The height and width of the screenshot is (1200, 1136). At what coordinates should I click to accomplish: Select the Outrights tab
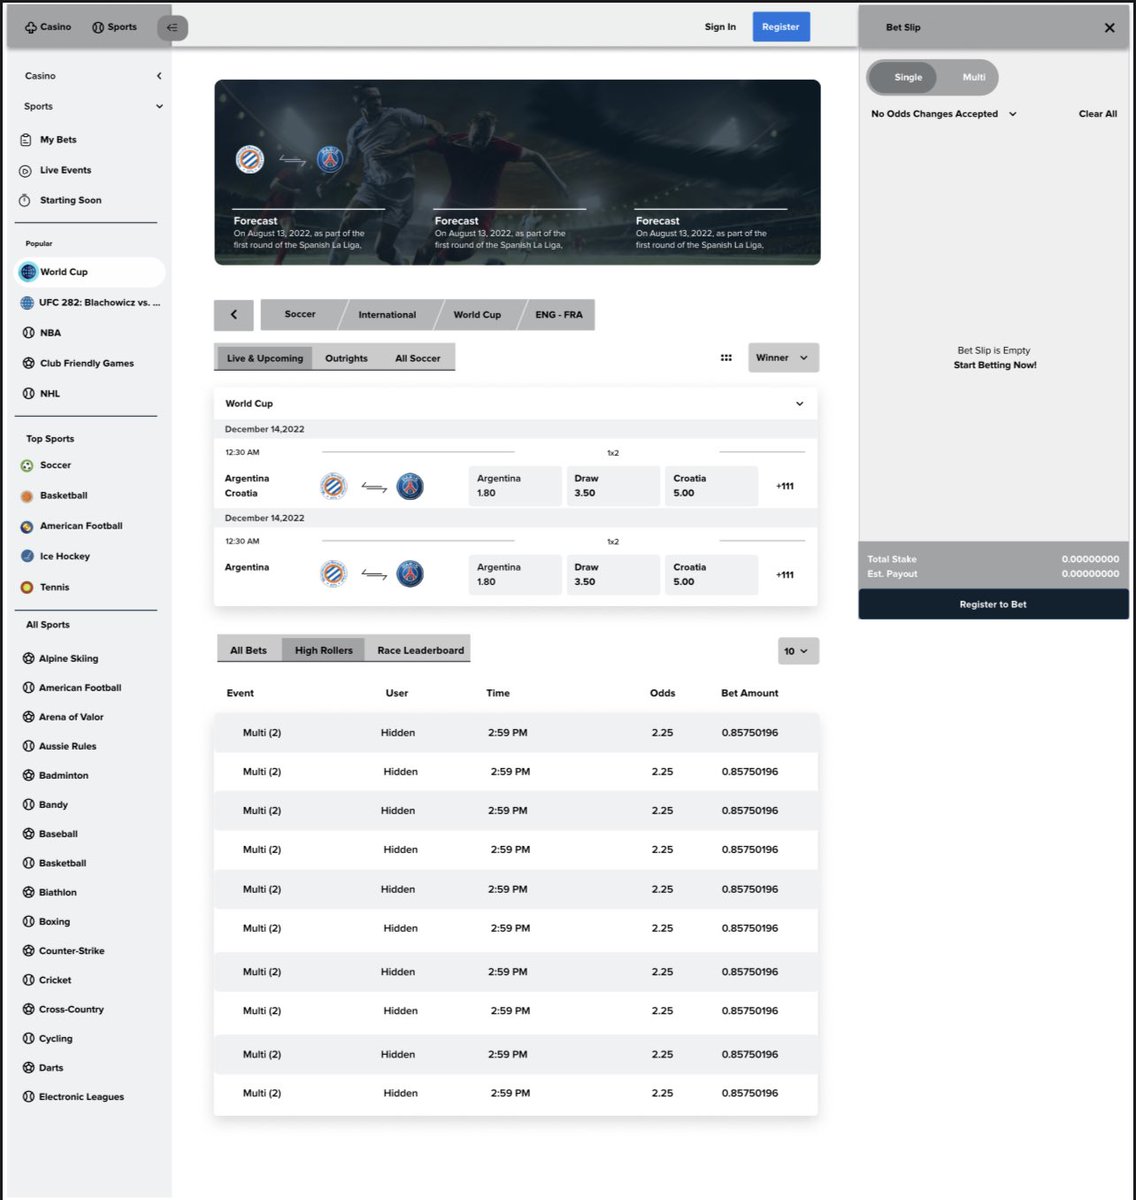(346, 358)
